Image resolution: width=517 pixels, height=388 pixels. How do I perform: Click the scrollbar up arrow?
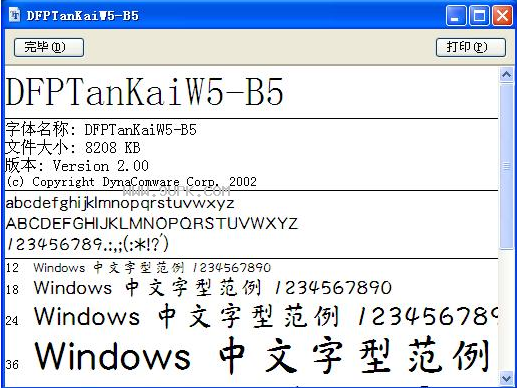coord(506,75)
